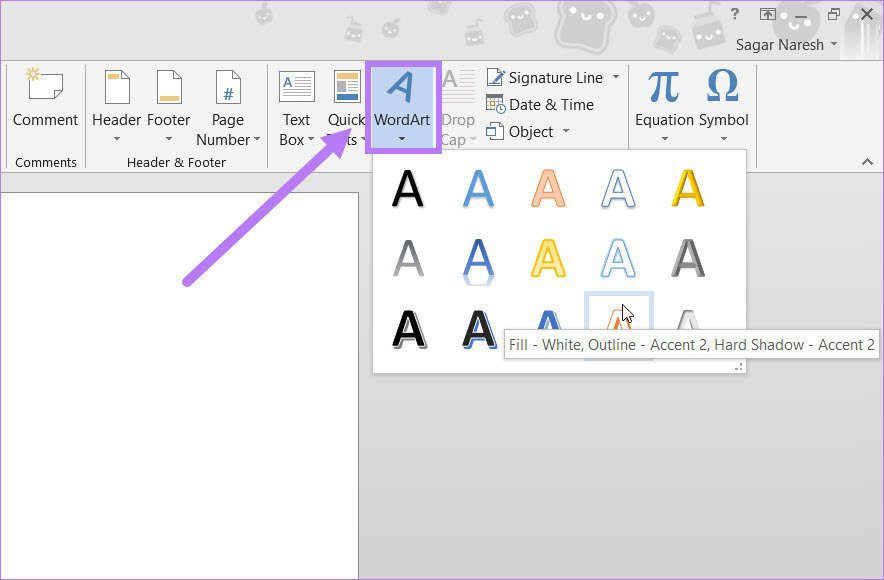Choose the gray gradient WordArt style
The width and height of the screenshot is (884, 580).
[x=408, y=259]
